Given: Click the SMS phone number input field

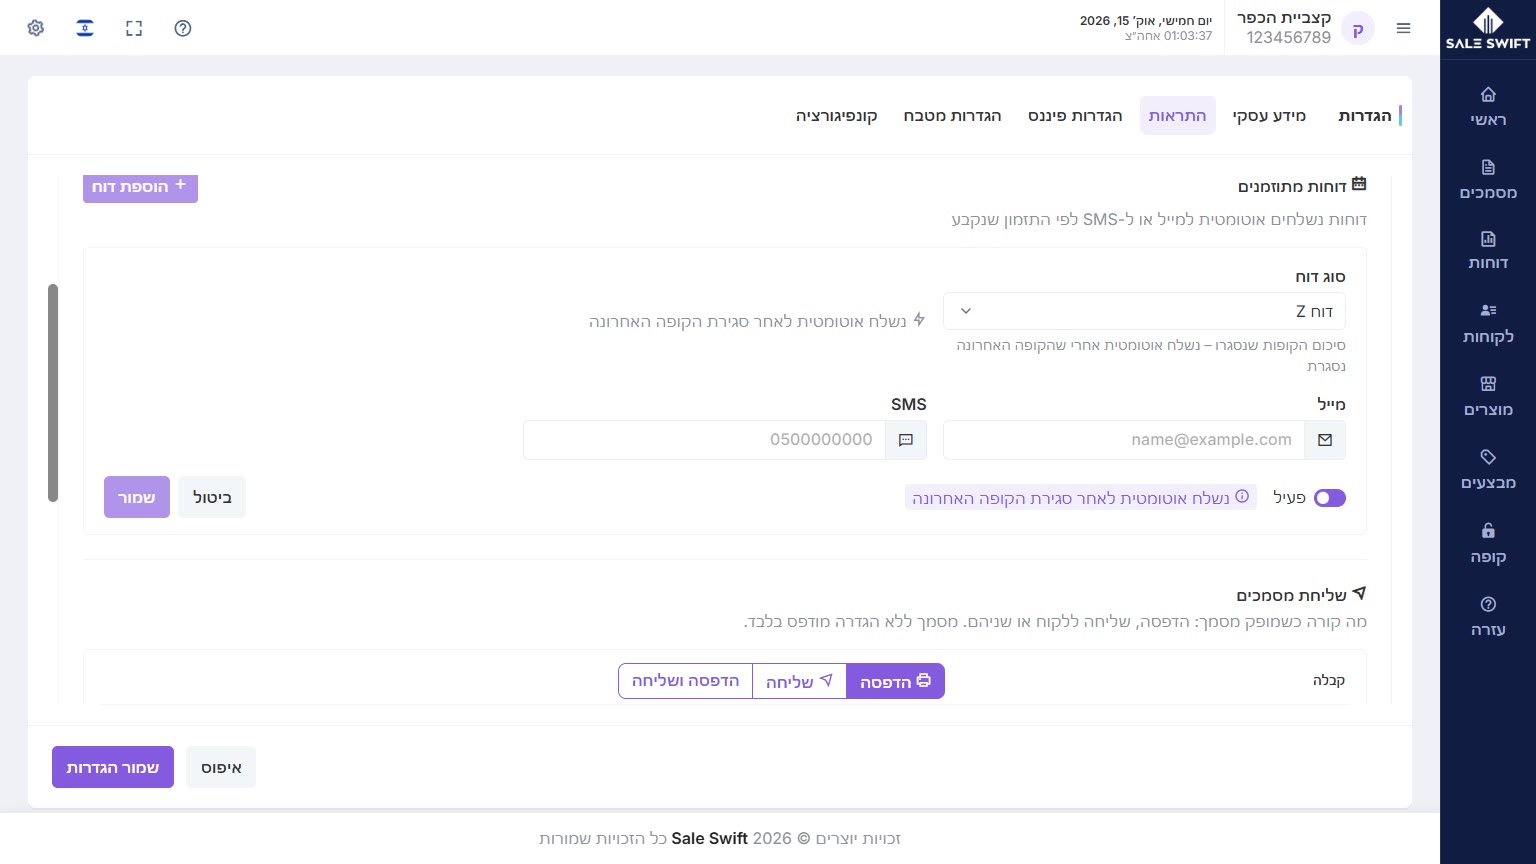Looking at the screenshot, I should click(704, 440).
